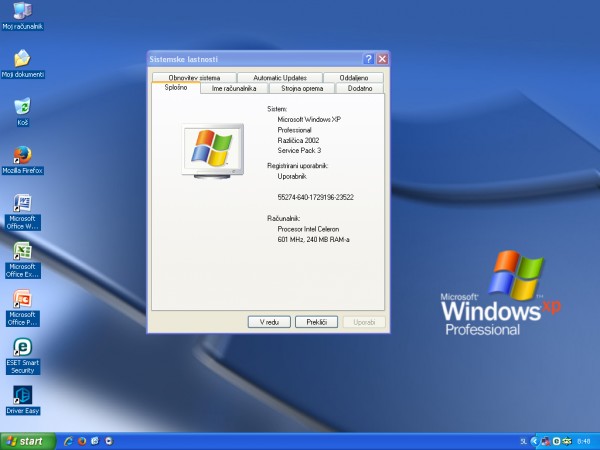Screen dimensions: 600x450
Task: Click the rightmost tray icon before clock
Action: coord(567,442)
